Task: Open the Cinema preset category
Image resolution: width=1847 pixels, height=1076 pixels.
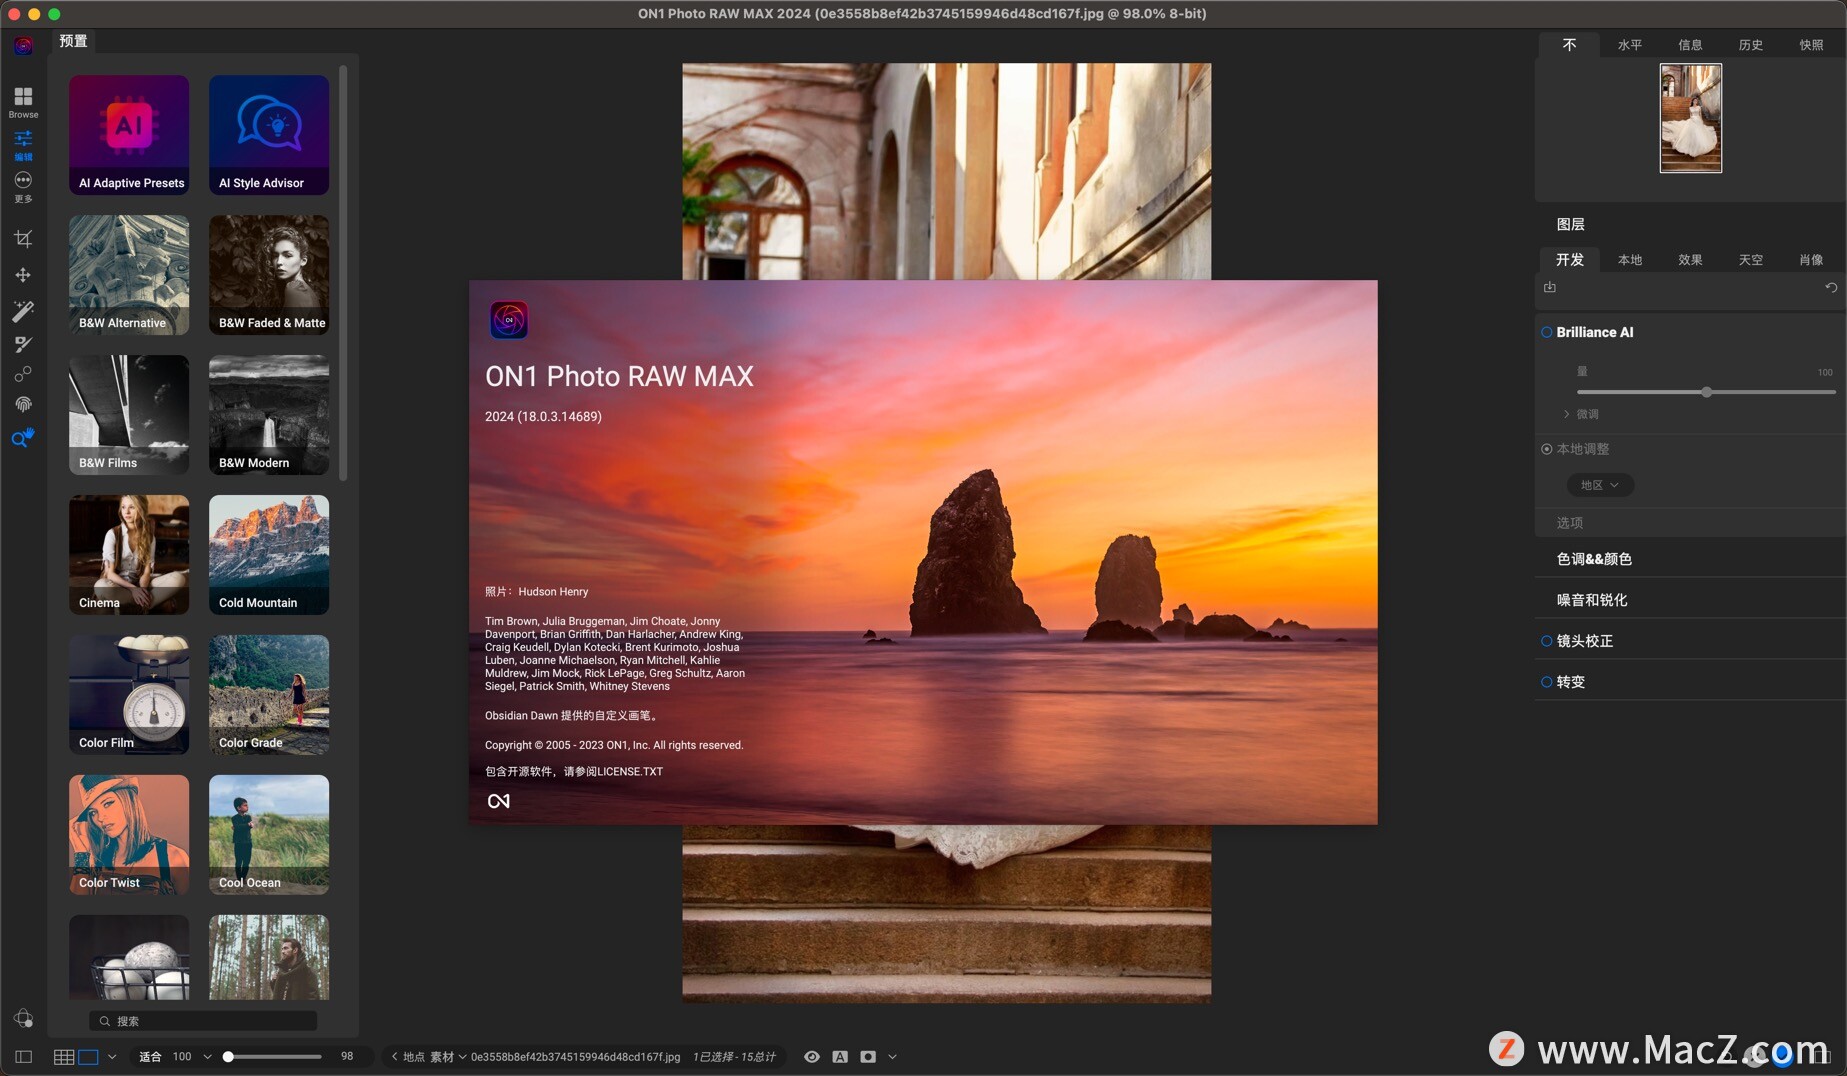Action: click(129, 555)
